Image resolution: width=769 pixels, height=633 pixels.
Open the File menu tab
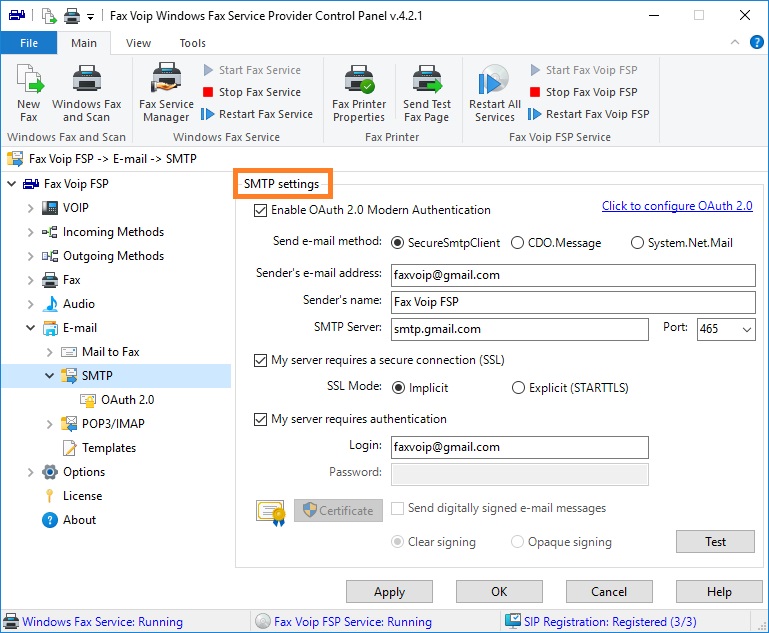[x=29, y=43]
